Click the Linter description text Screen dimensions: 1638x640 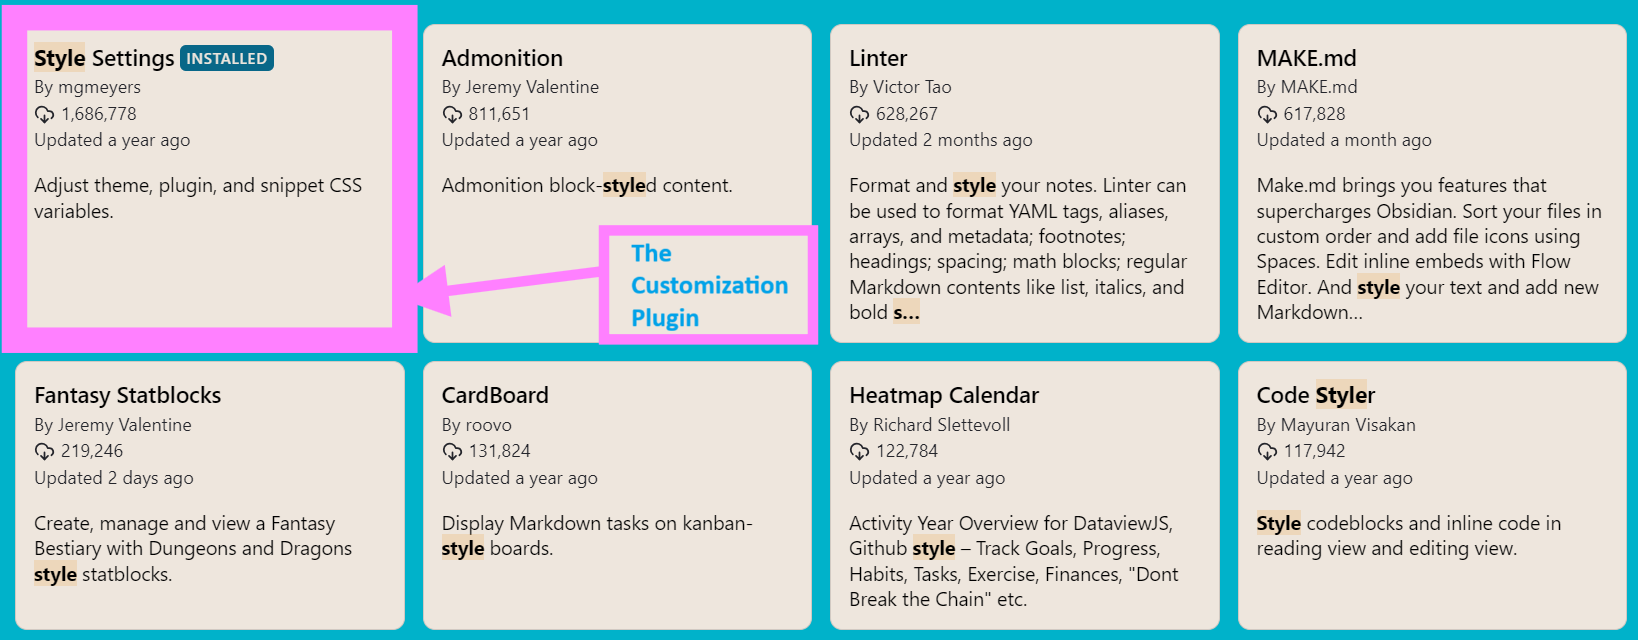click(x=1018, y=249)
